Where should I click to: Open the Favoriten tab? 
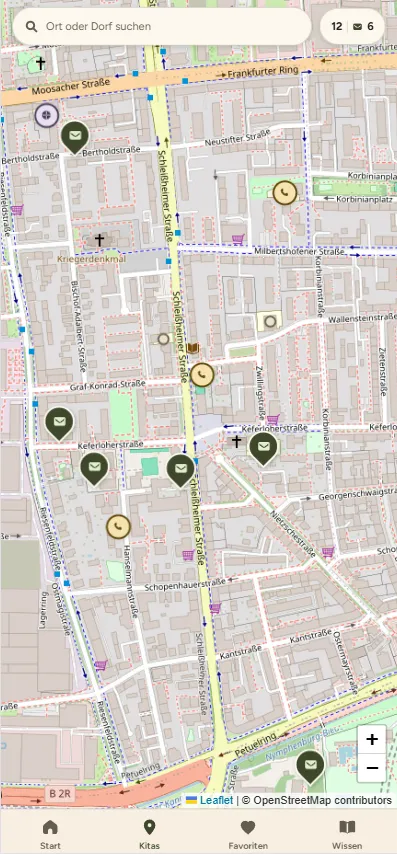pos(248,834)
